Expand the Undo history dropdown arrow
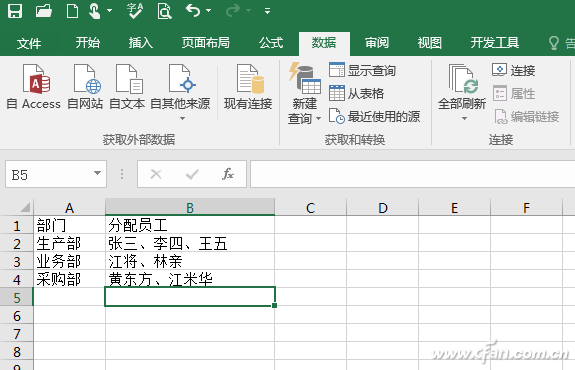Viewport: 575px width, 370px height. [x=209, y=11]
